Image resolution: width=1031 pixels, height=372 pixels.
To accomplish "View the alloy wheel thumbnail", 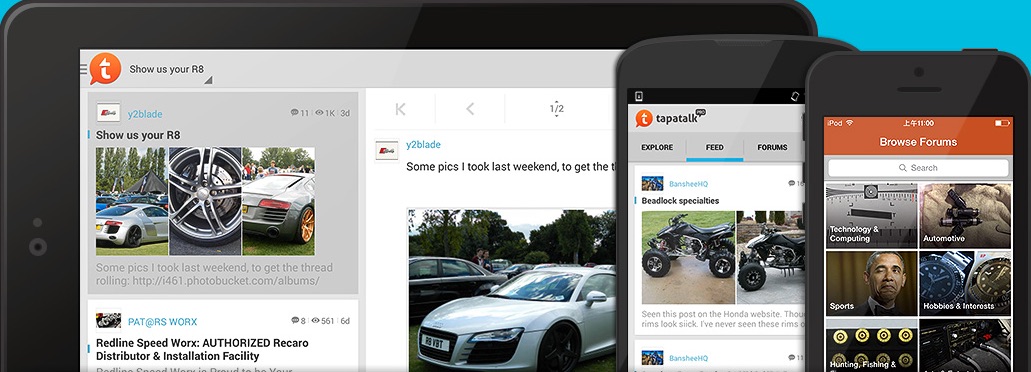I will pos(205,201).
